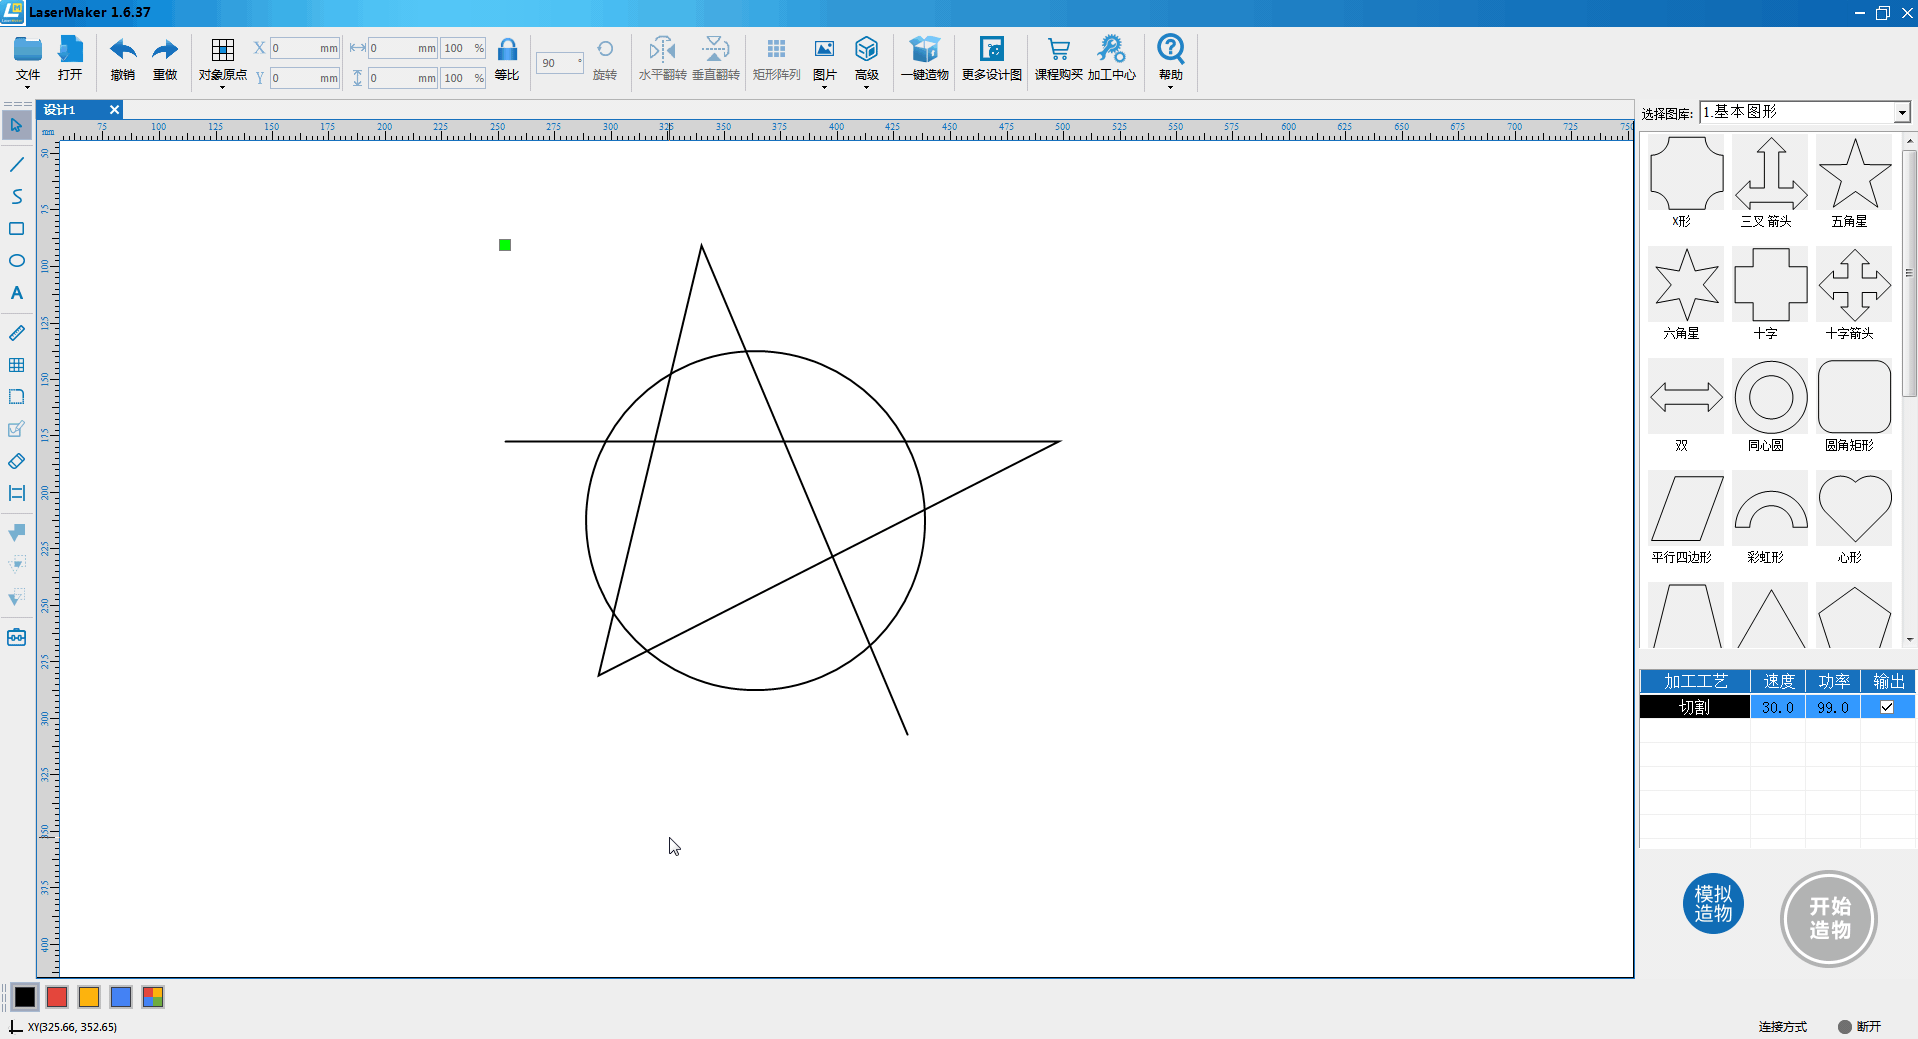Click the power value 99.0

pos(1832,707)
